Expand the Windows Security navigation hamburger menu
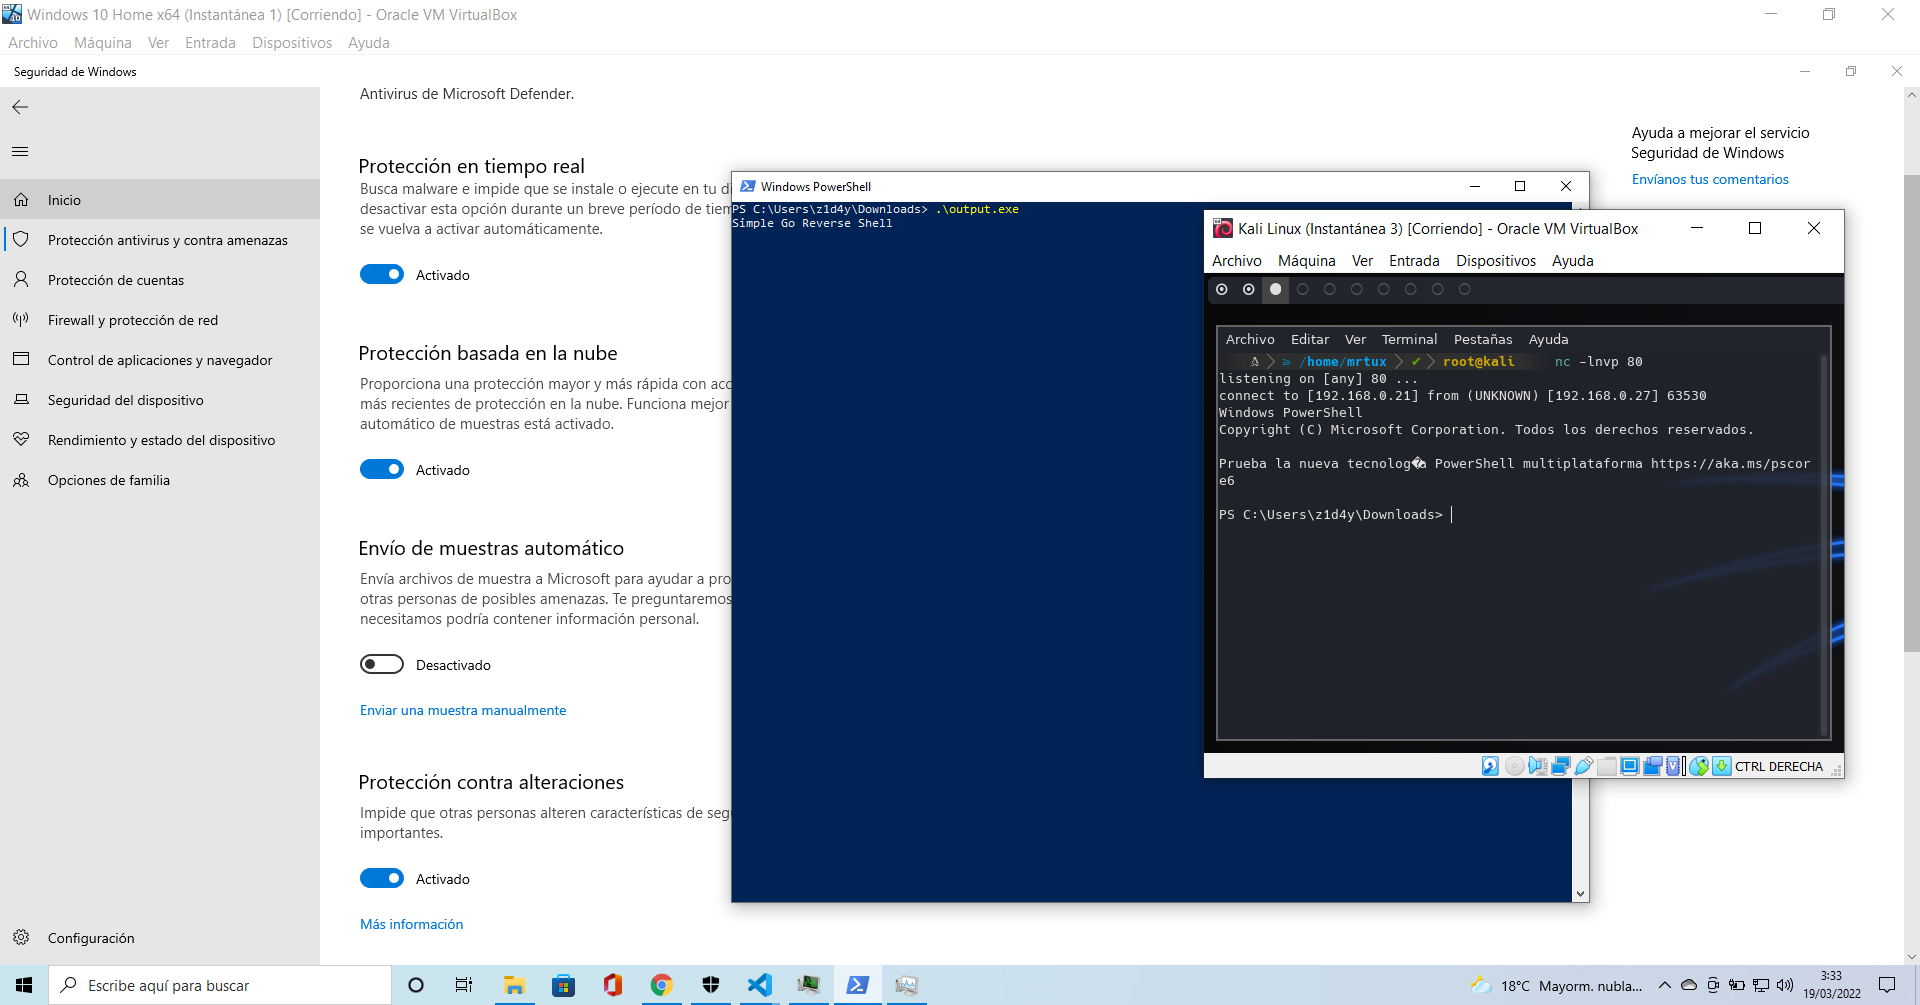This screenshot has width=1920, height=1005. (20, 152)
